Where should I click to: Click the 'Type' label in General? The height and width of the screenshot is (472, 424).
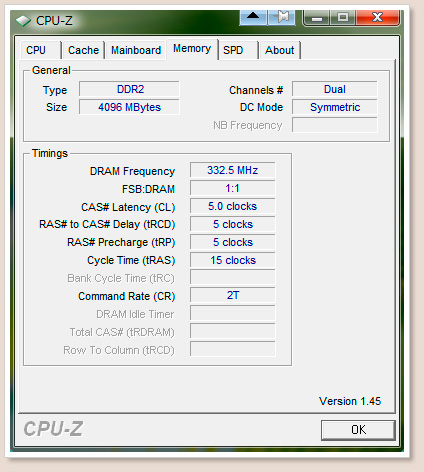pyautogui.click(x=55, y=91)
